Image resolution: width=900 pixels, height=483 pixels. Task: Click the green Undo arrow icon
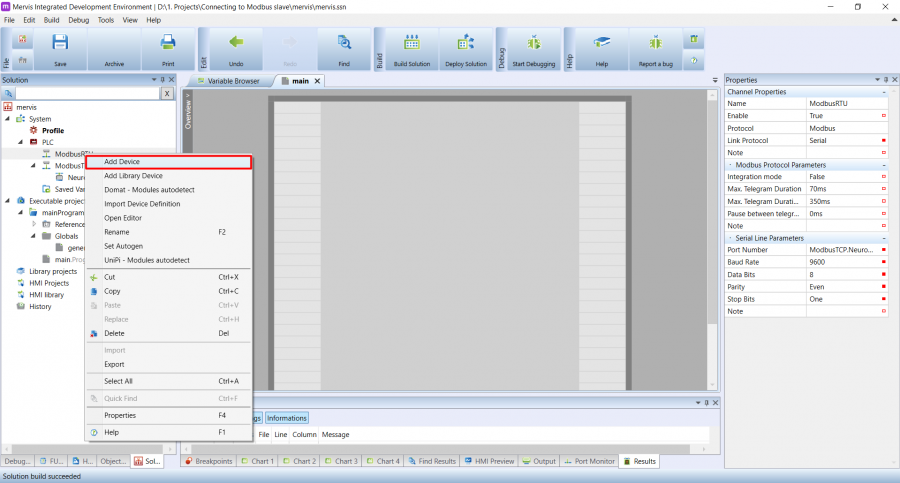(236, 44)
